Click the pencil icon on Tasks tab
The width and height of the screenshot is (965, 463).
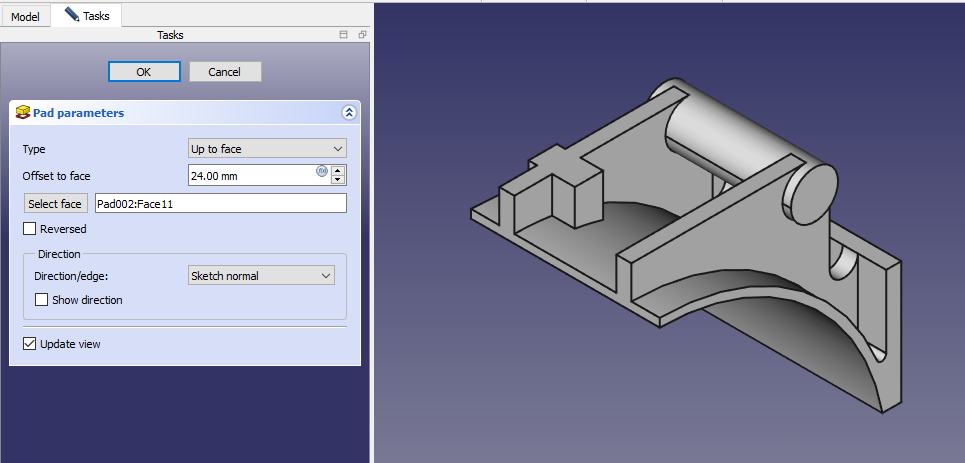(x=71, y=15)
